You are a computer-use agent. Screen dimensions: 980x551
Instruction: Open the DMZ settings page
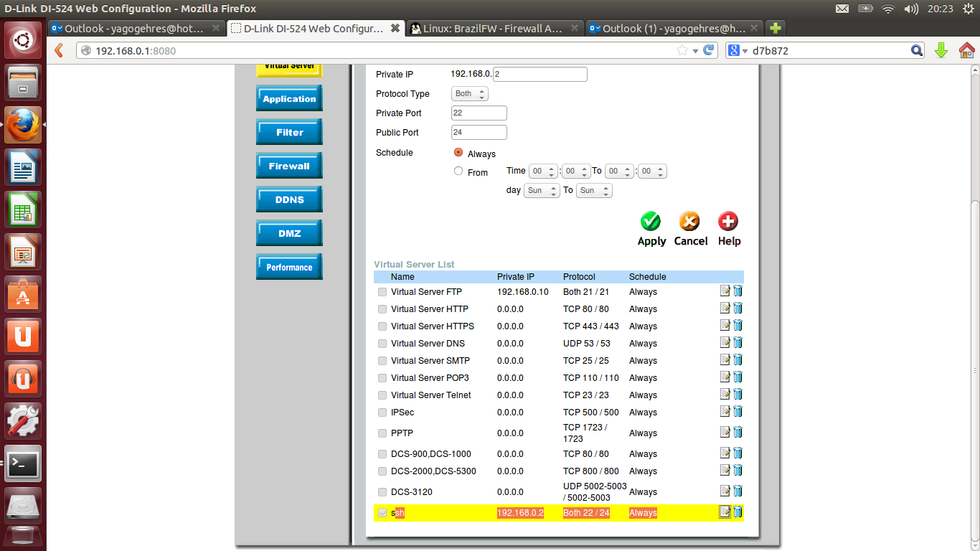click(x=289, y=234)
